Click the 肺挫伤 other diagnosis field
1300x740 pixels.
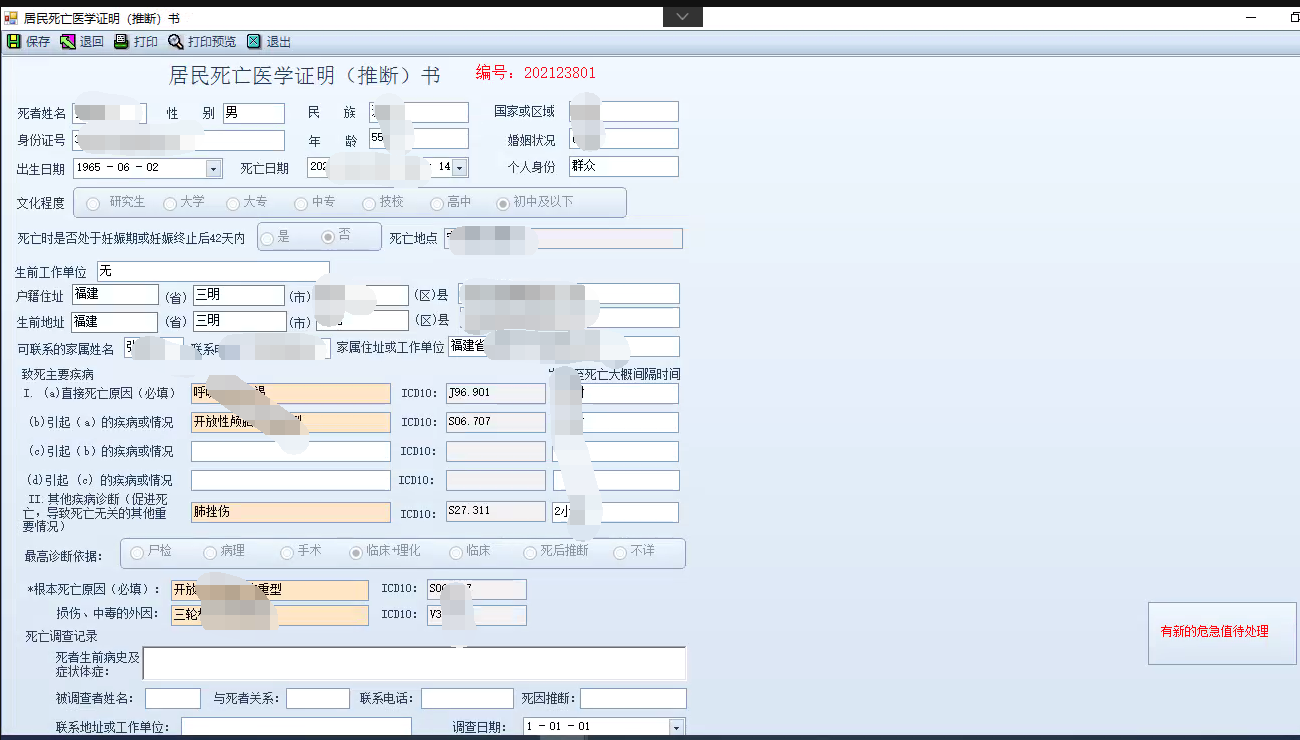point(291,512)
